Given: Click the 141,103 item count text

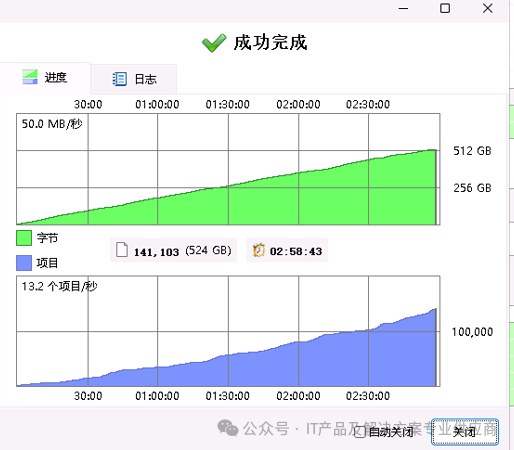Looking at the screenshot, I should (x=156, y=252).
